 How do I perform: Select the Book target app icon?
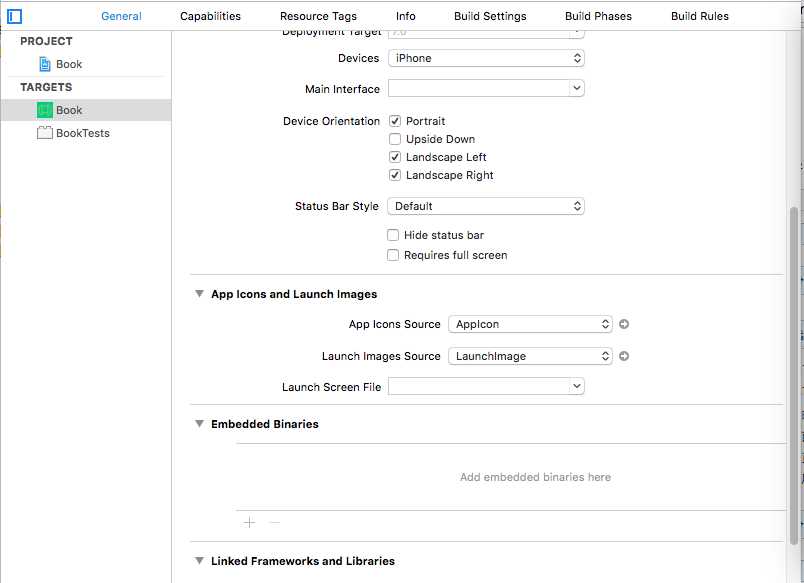(45, 110)
